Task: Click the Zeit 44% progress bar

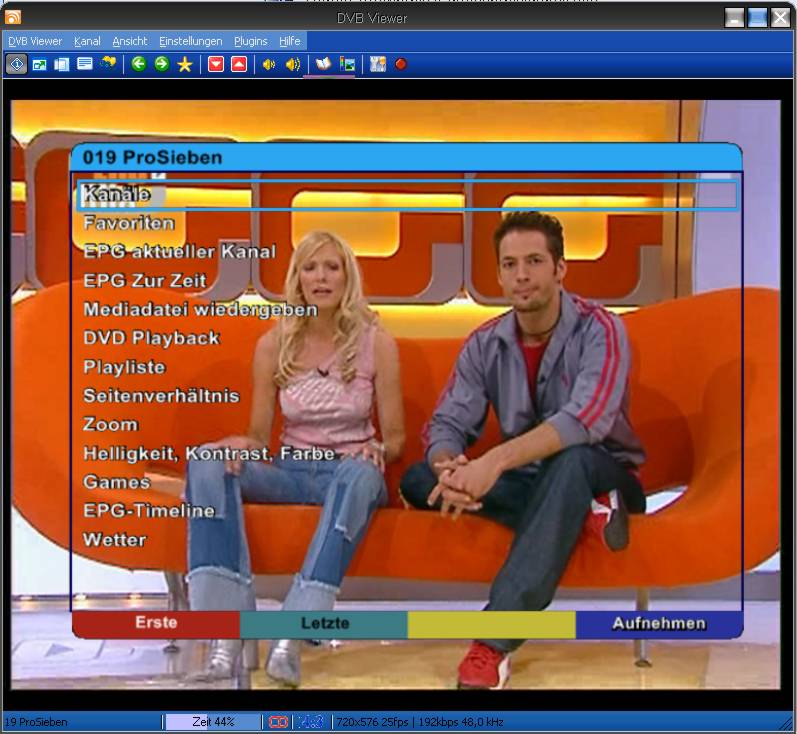Action: pyautogui.click(x=213, y=722)
